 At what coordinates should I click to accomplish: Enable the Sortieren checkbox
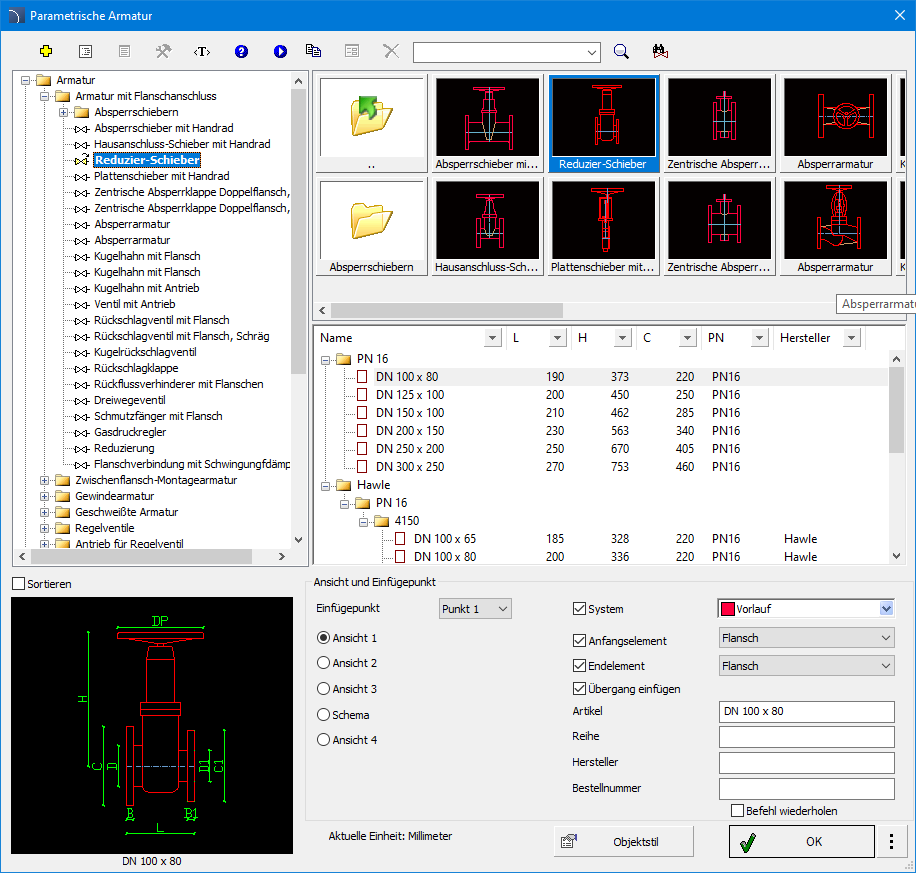coord(19,584)
